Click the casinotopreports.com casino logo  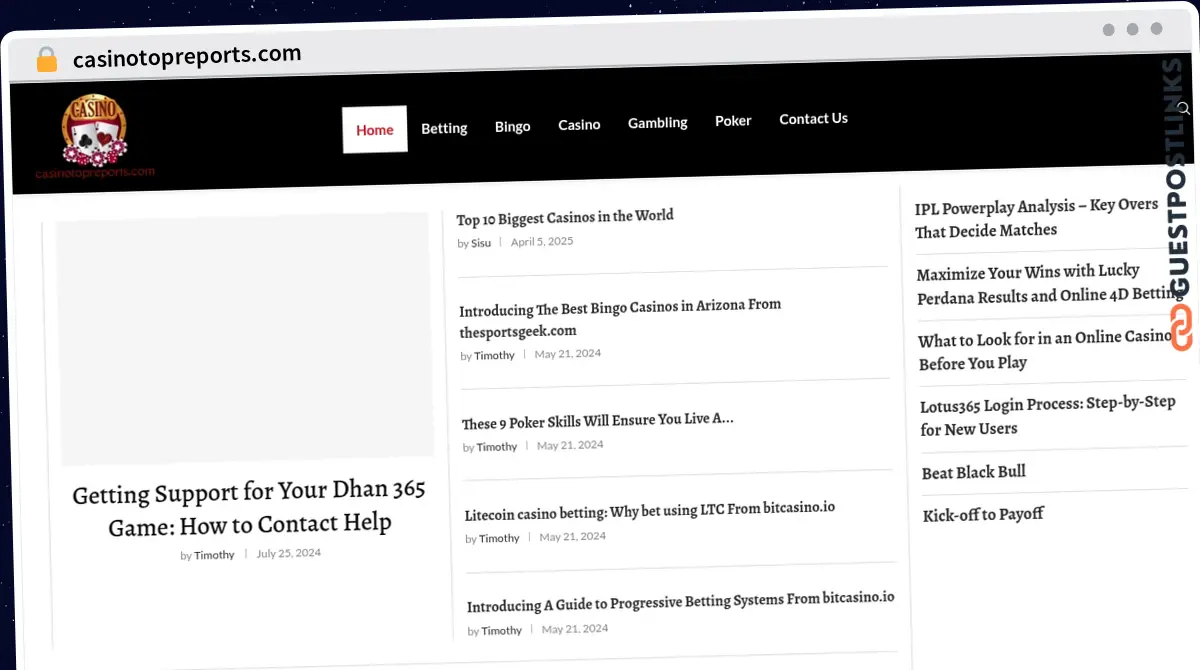point(95,136)
